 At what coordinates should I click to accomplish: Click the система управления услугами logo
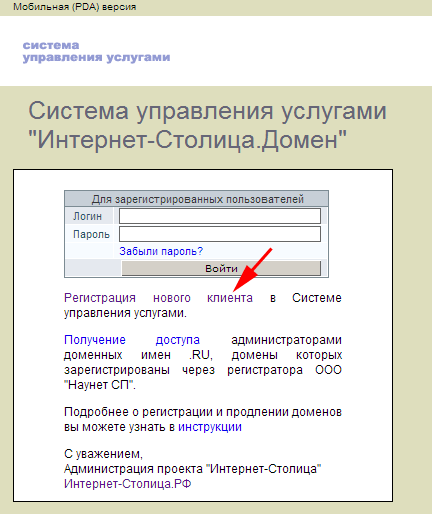pos(96,52)
